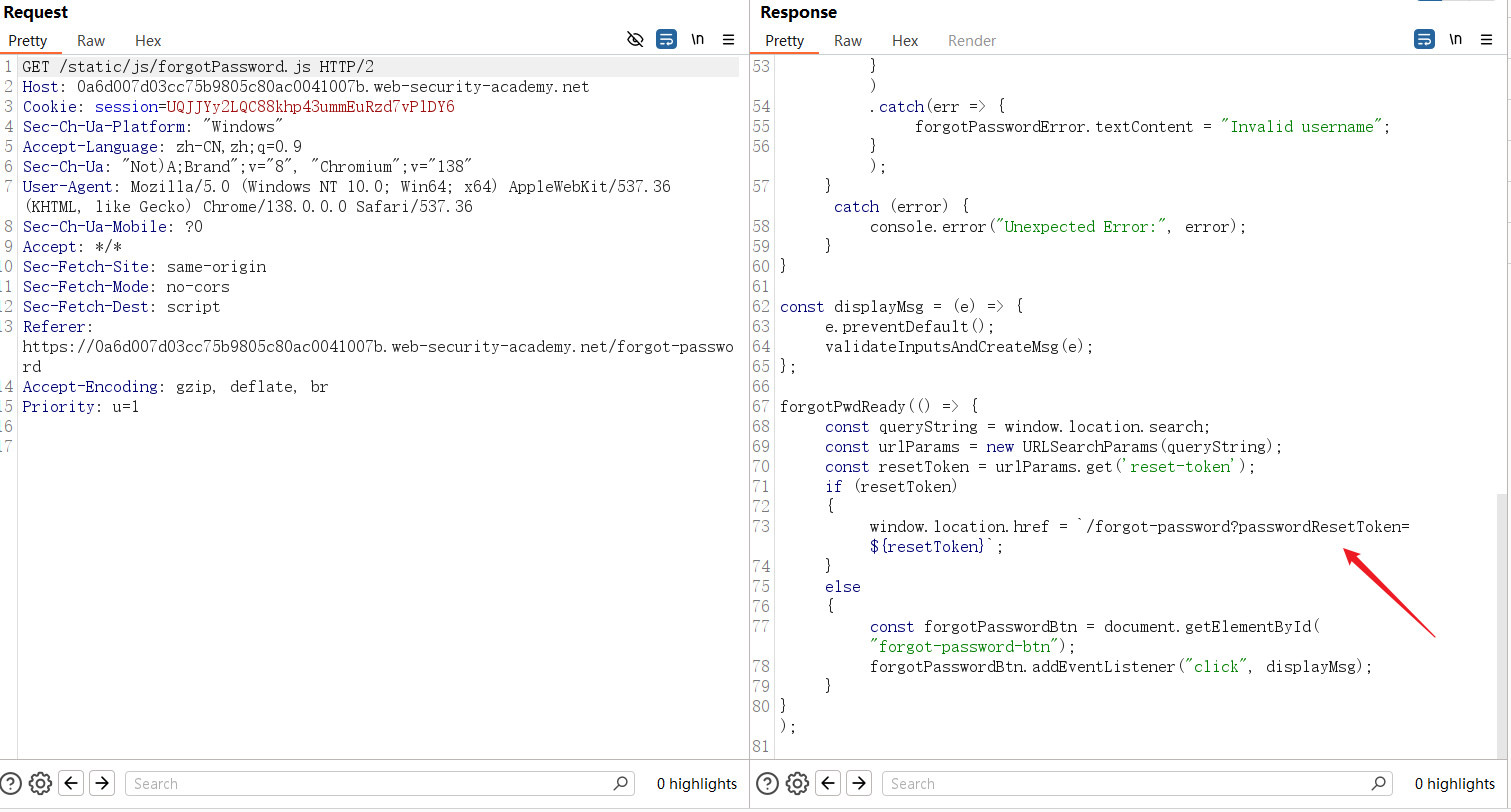Toggle non-printable \n characters in Request
The image size is (1511, 812).
(697, 40)
